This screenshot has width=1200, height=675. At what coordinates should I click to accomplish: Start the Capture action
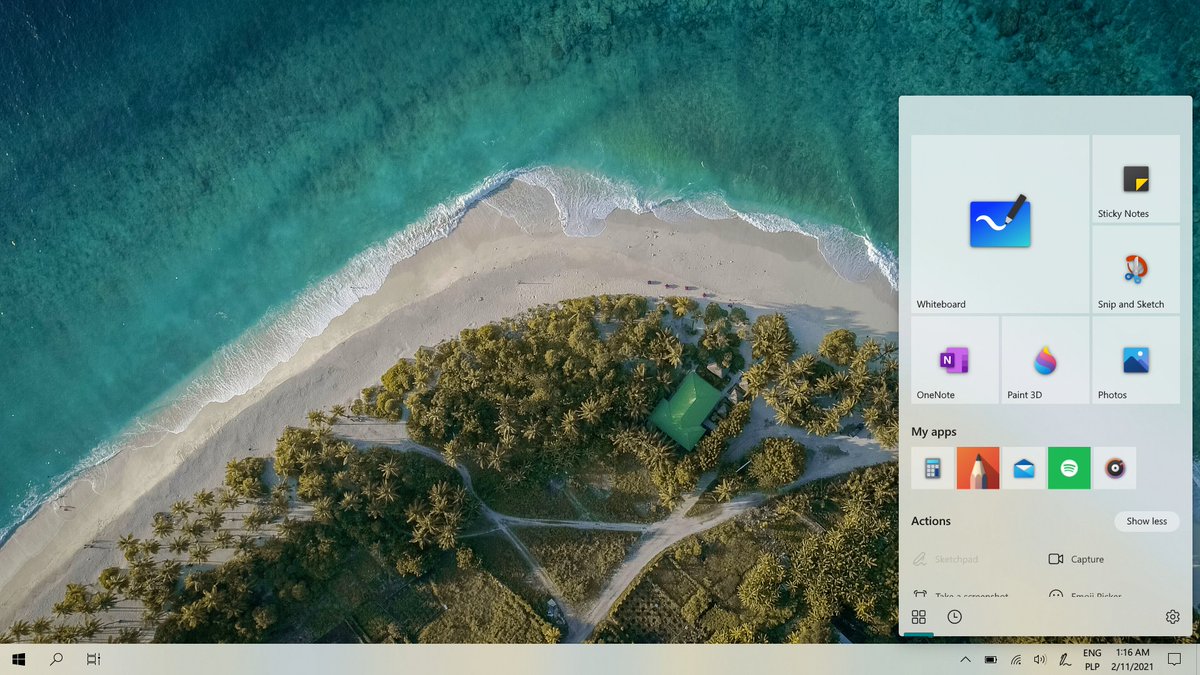1075,559
